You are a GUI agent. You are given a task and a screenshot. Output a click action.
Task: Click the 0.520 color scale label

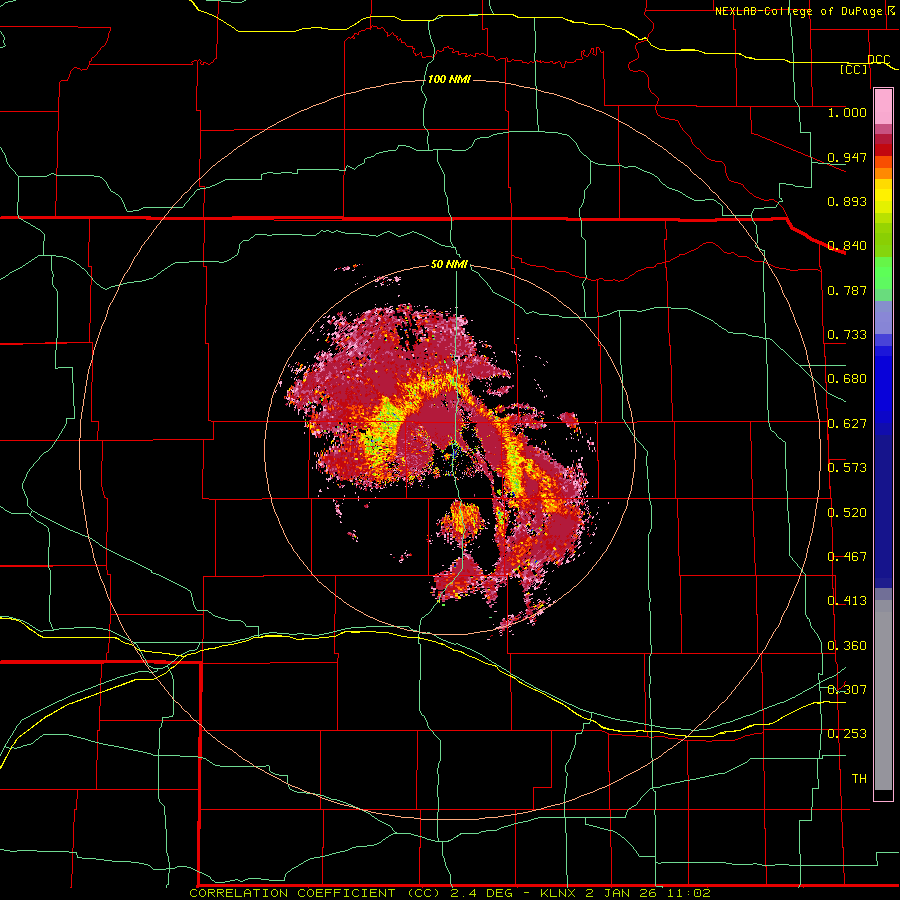847,513
